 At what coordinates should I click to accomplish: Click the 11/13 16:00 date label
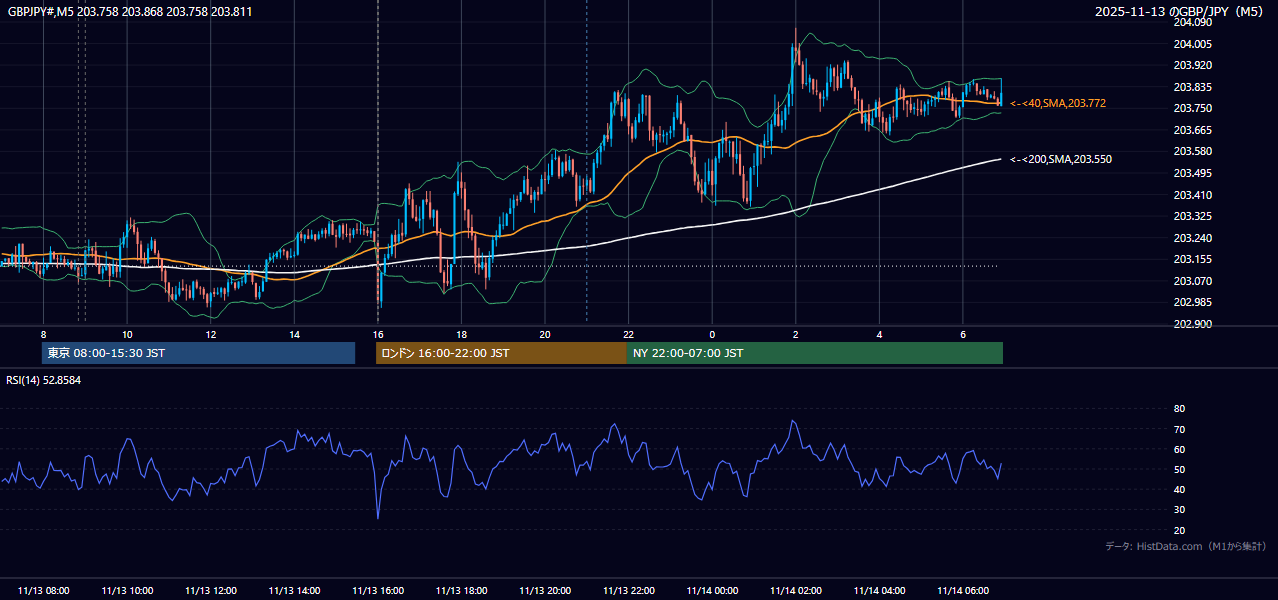pyautogui.click(x=378, y=591)
